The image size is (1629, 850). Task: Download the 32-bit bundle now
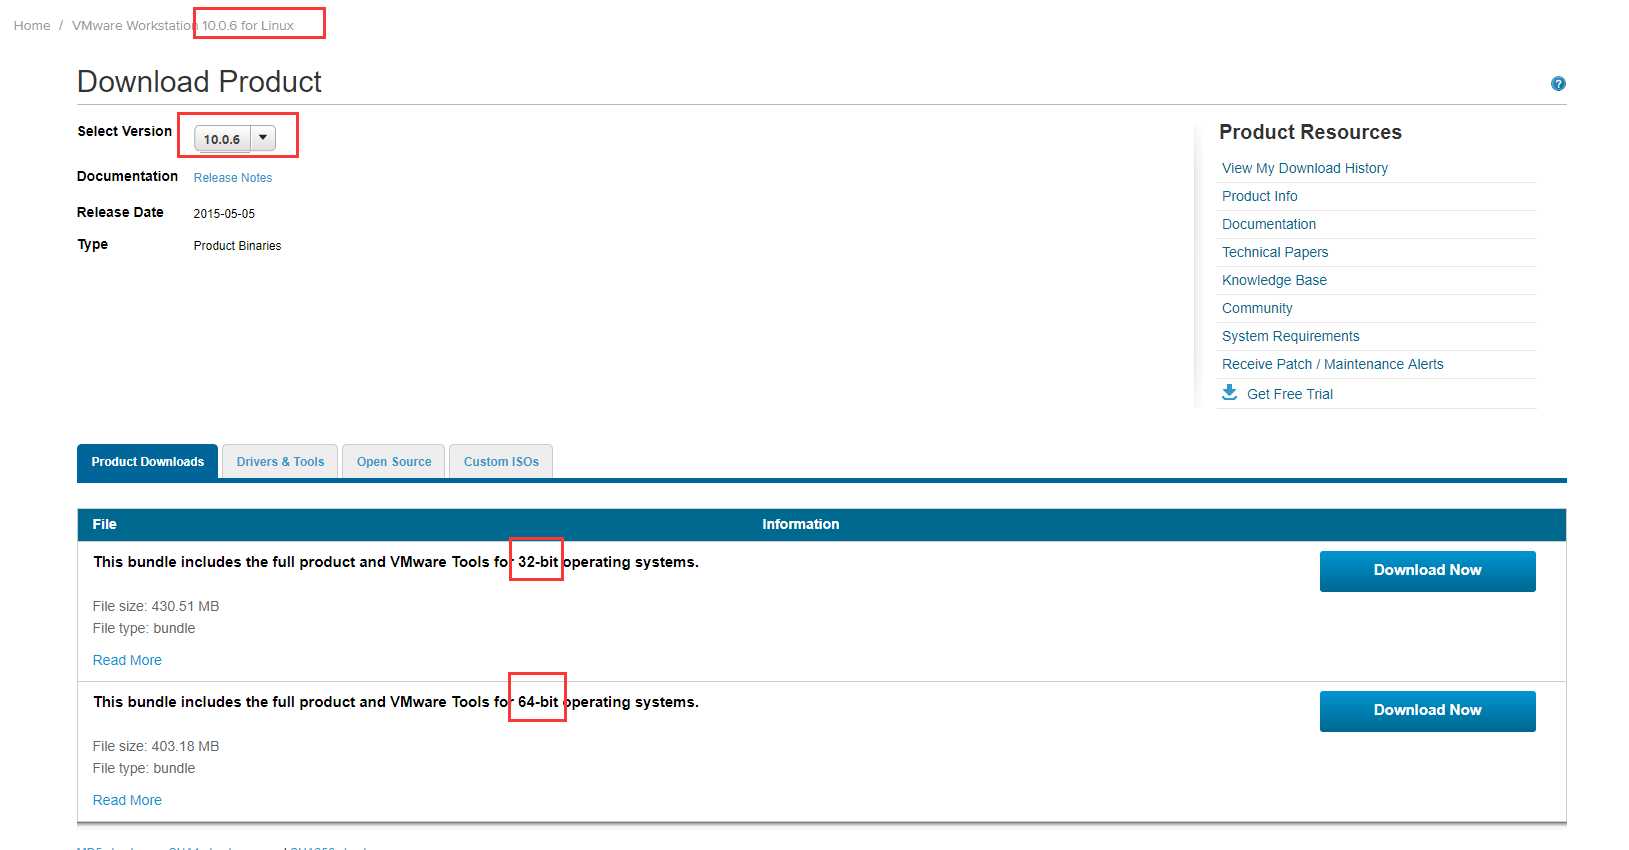tap(1427, 571)
